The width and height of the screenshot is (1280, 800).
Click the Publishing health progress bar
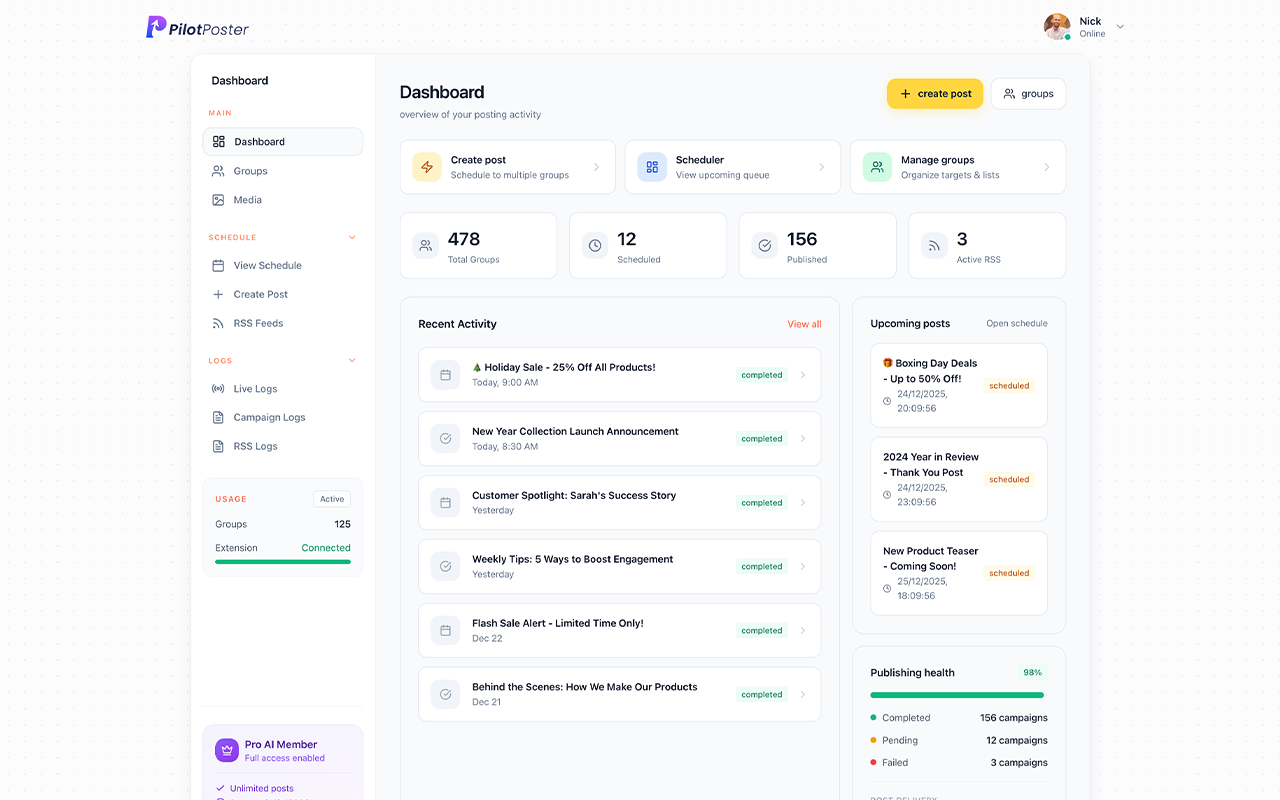point(957,695)
